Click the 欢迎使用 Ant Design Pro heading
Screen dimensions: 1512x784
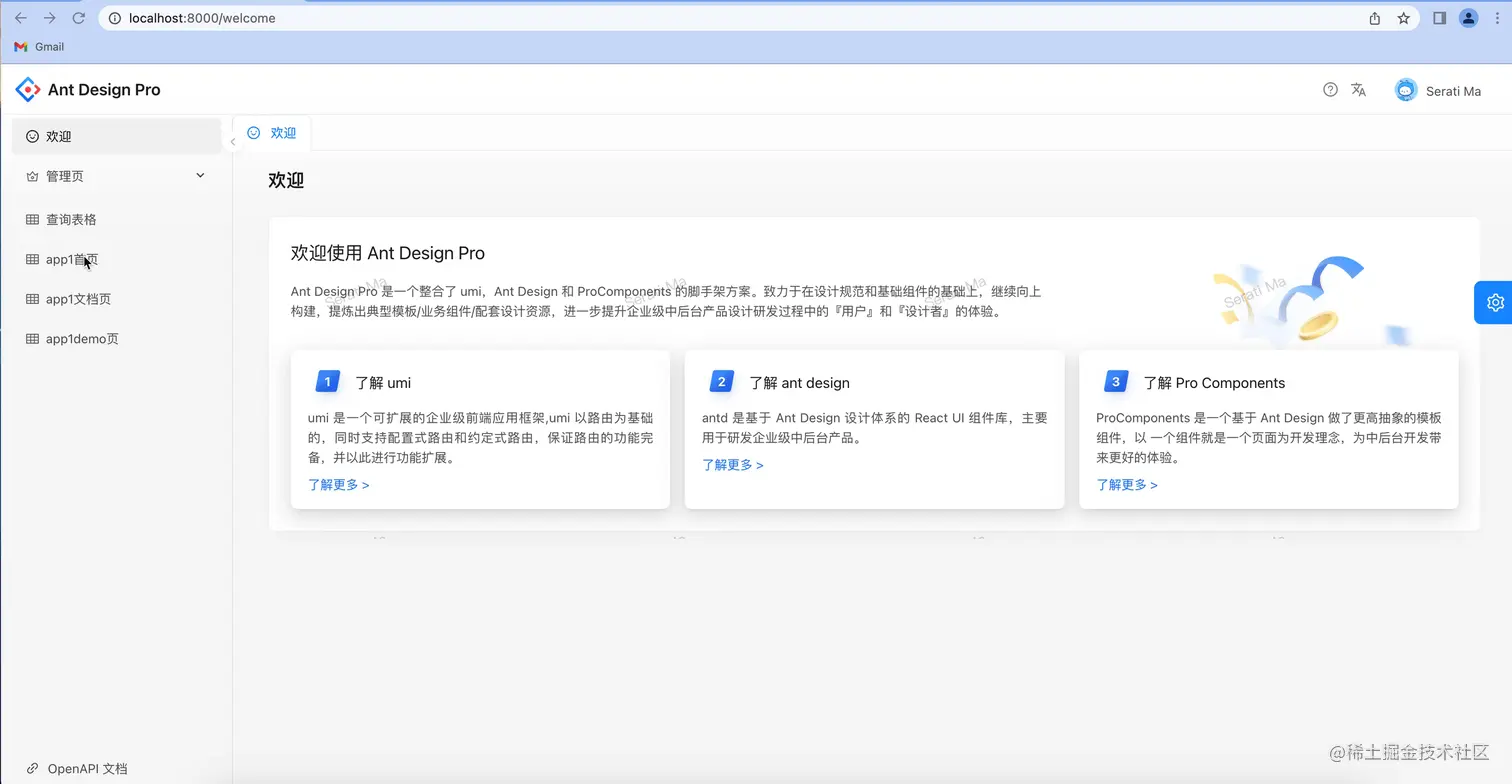[x=388, y=253]
